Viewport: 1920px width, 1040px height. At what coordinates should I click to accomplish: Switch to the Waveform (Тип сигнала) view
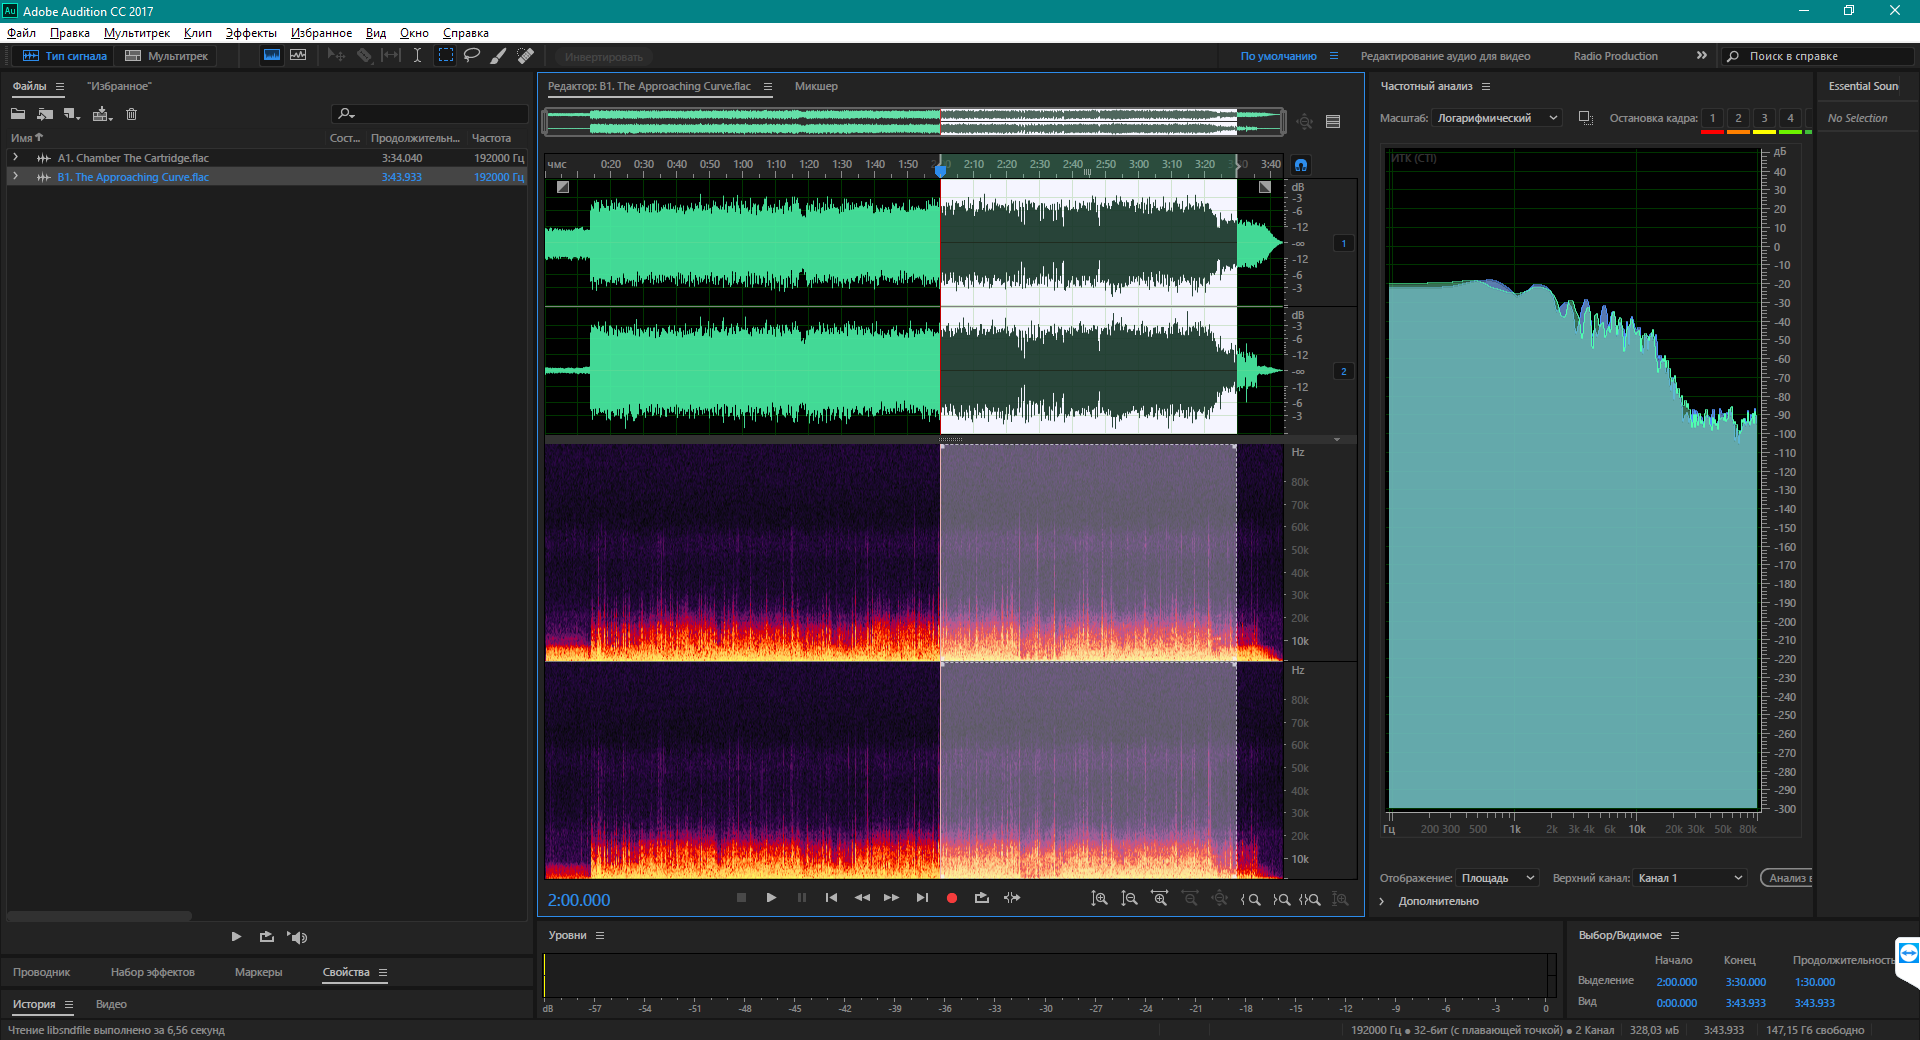click(65, 56)
